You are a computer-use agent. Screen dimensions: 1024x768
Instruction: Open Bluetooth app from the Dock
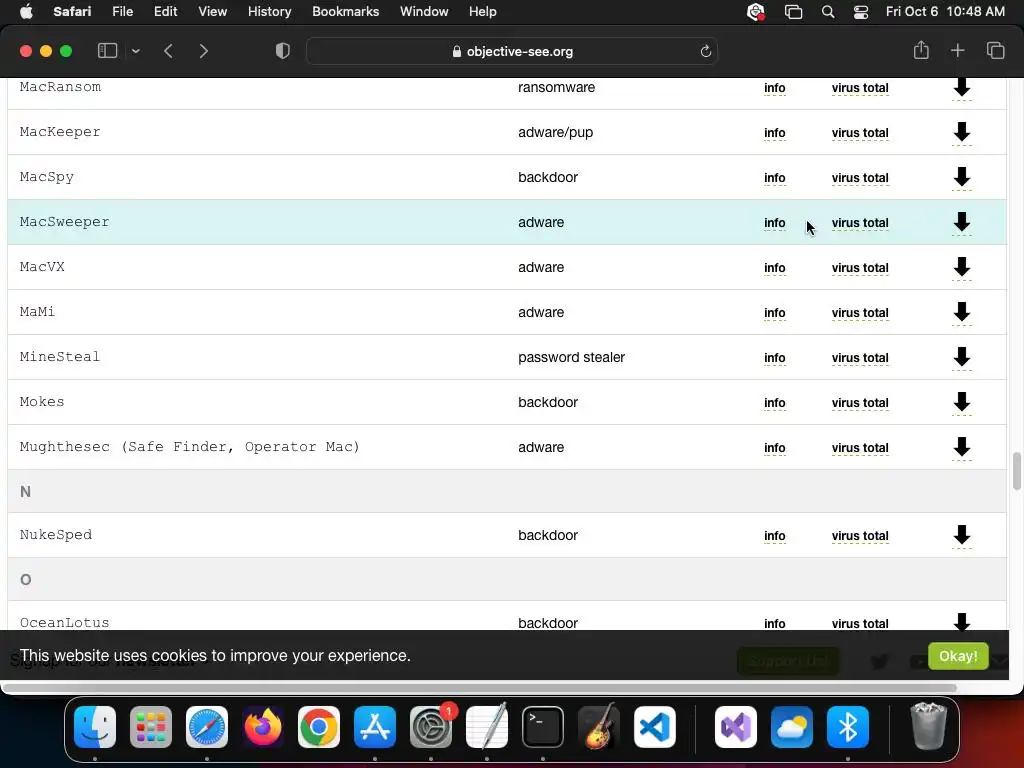pyautogui.click(x=848, y=727)
